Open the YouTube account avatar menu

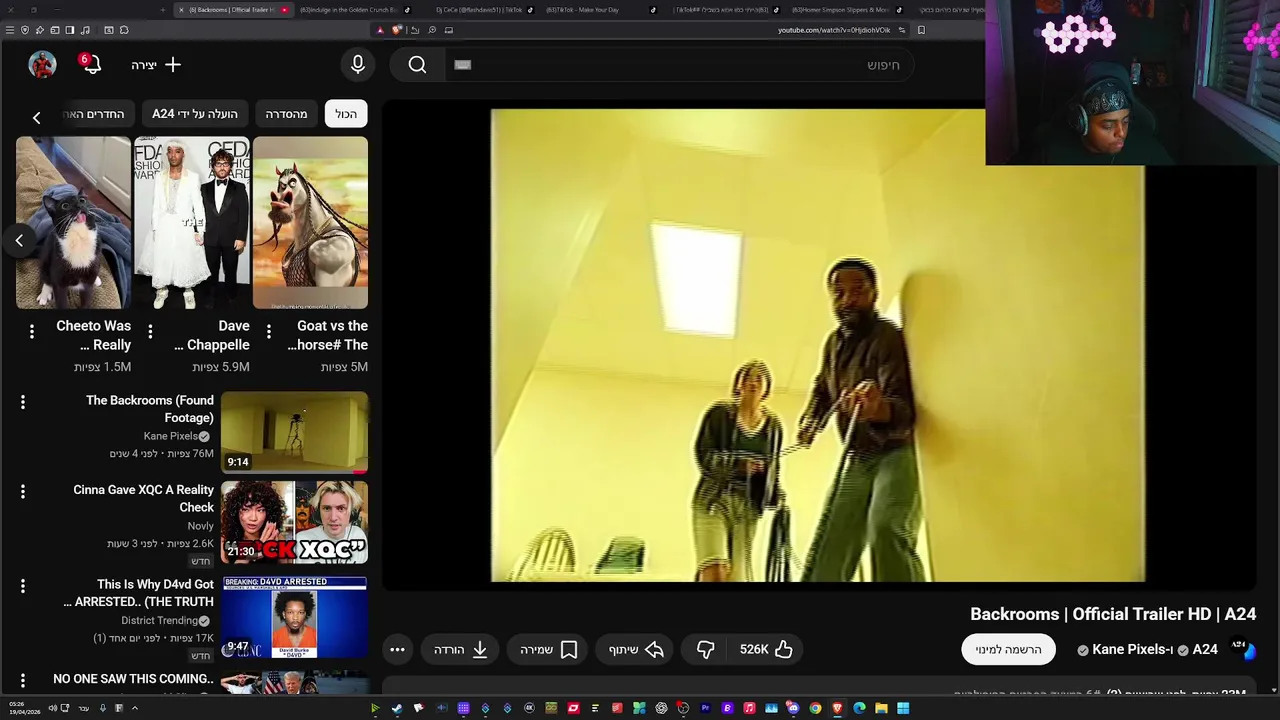pos(42,65)
